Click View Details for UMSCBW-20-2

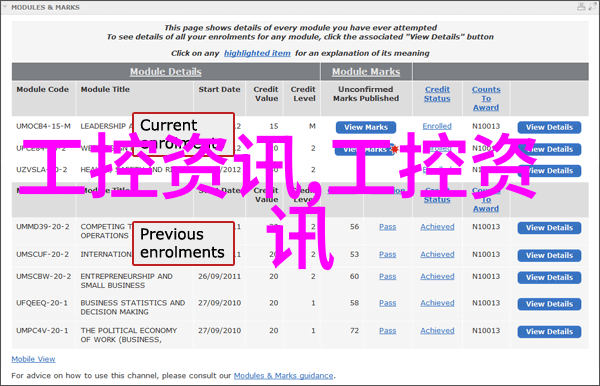[x=549, y=278]
